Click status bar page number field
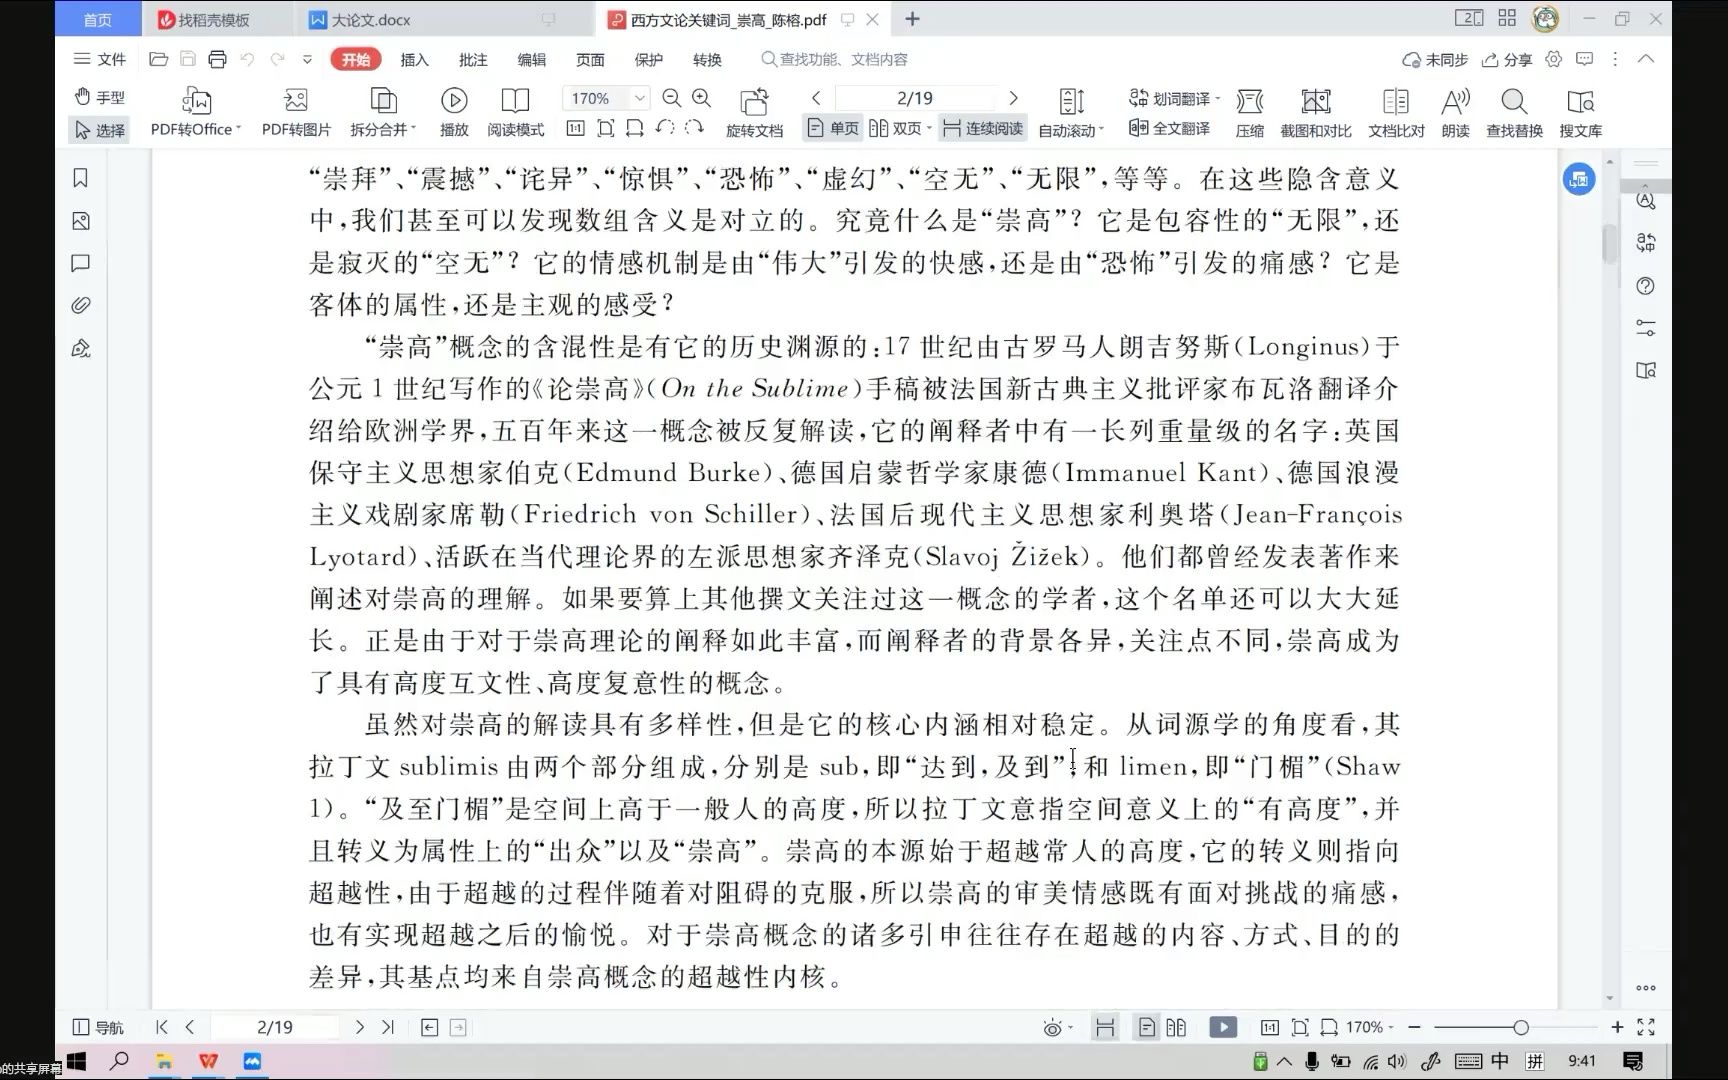Image resolution: width=1728 pixels, height=1080 pixels. click(275, 1027)
